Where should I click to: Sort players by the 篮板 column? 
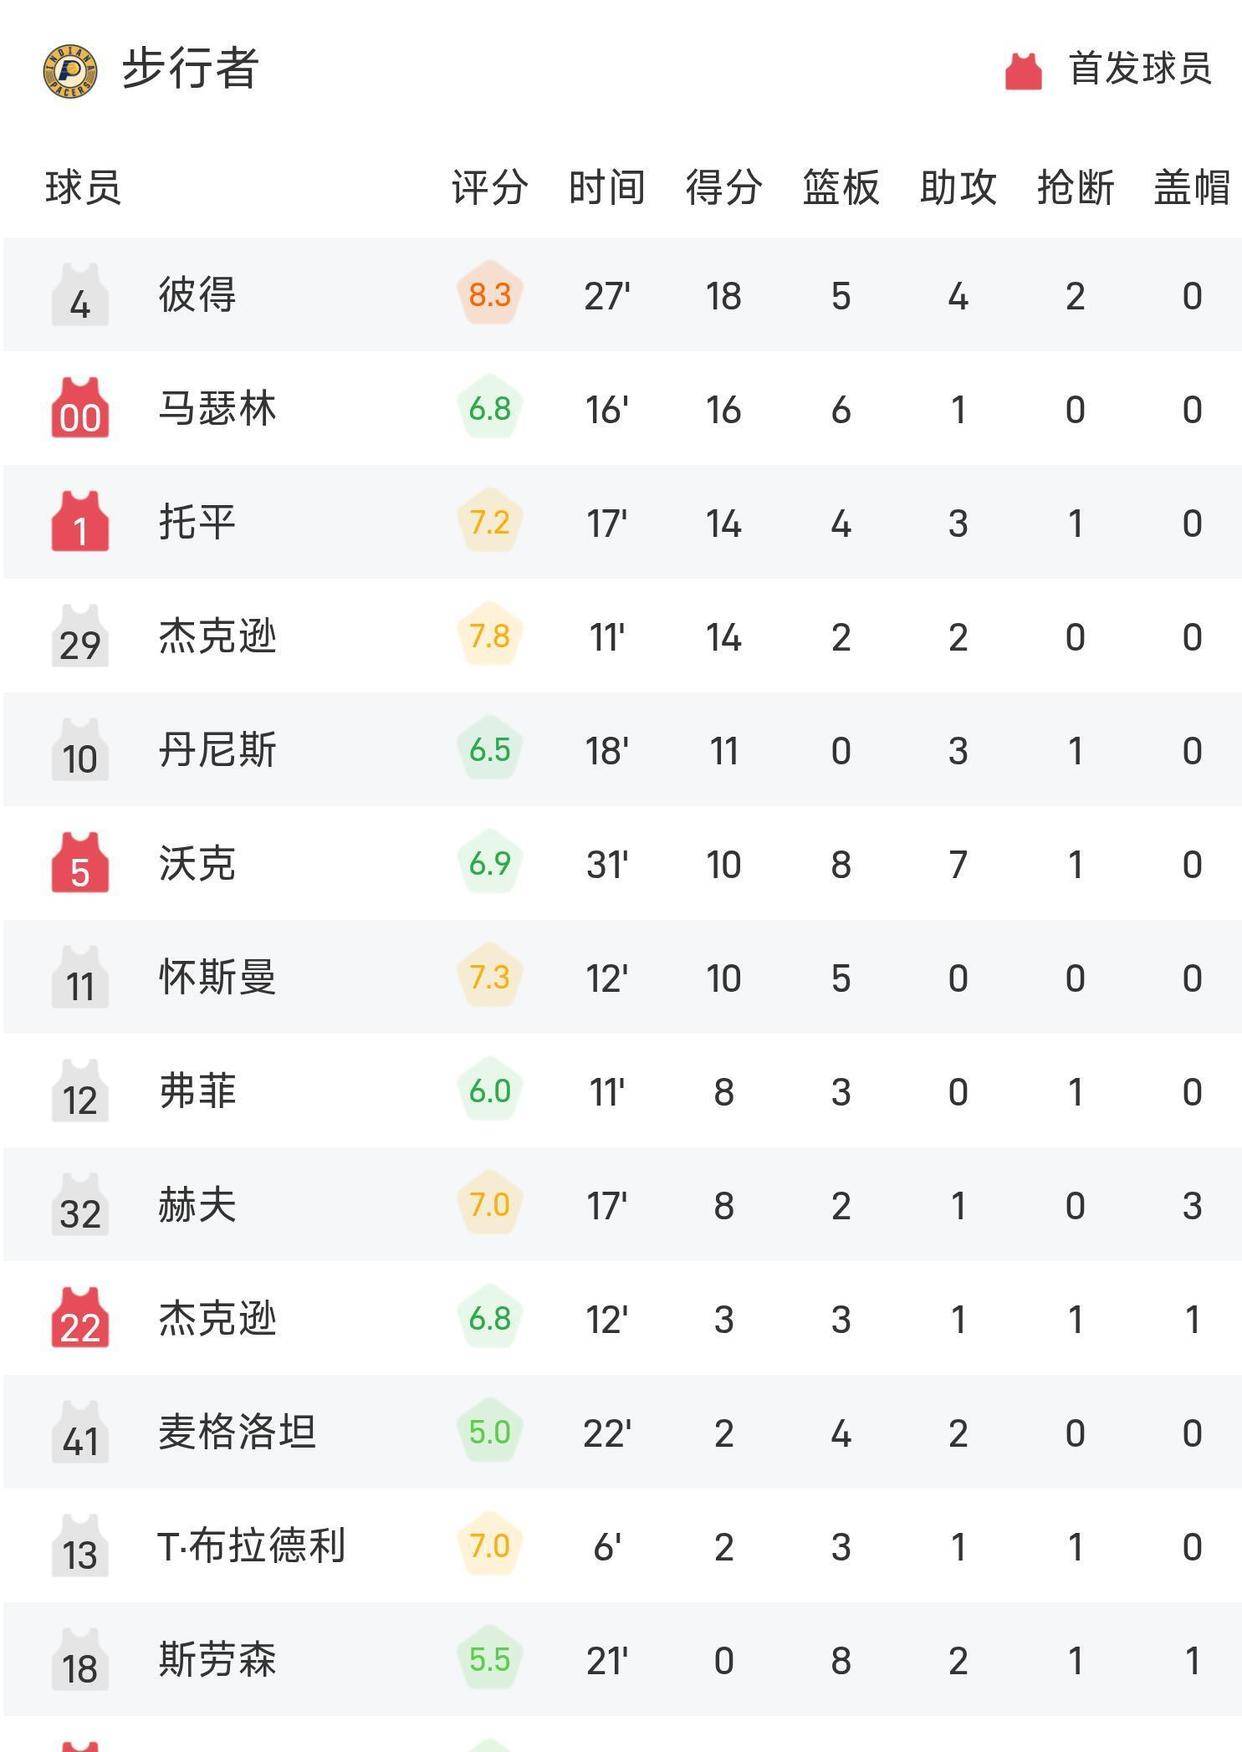click(x=840, y=187)
